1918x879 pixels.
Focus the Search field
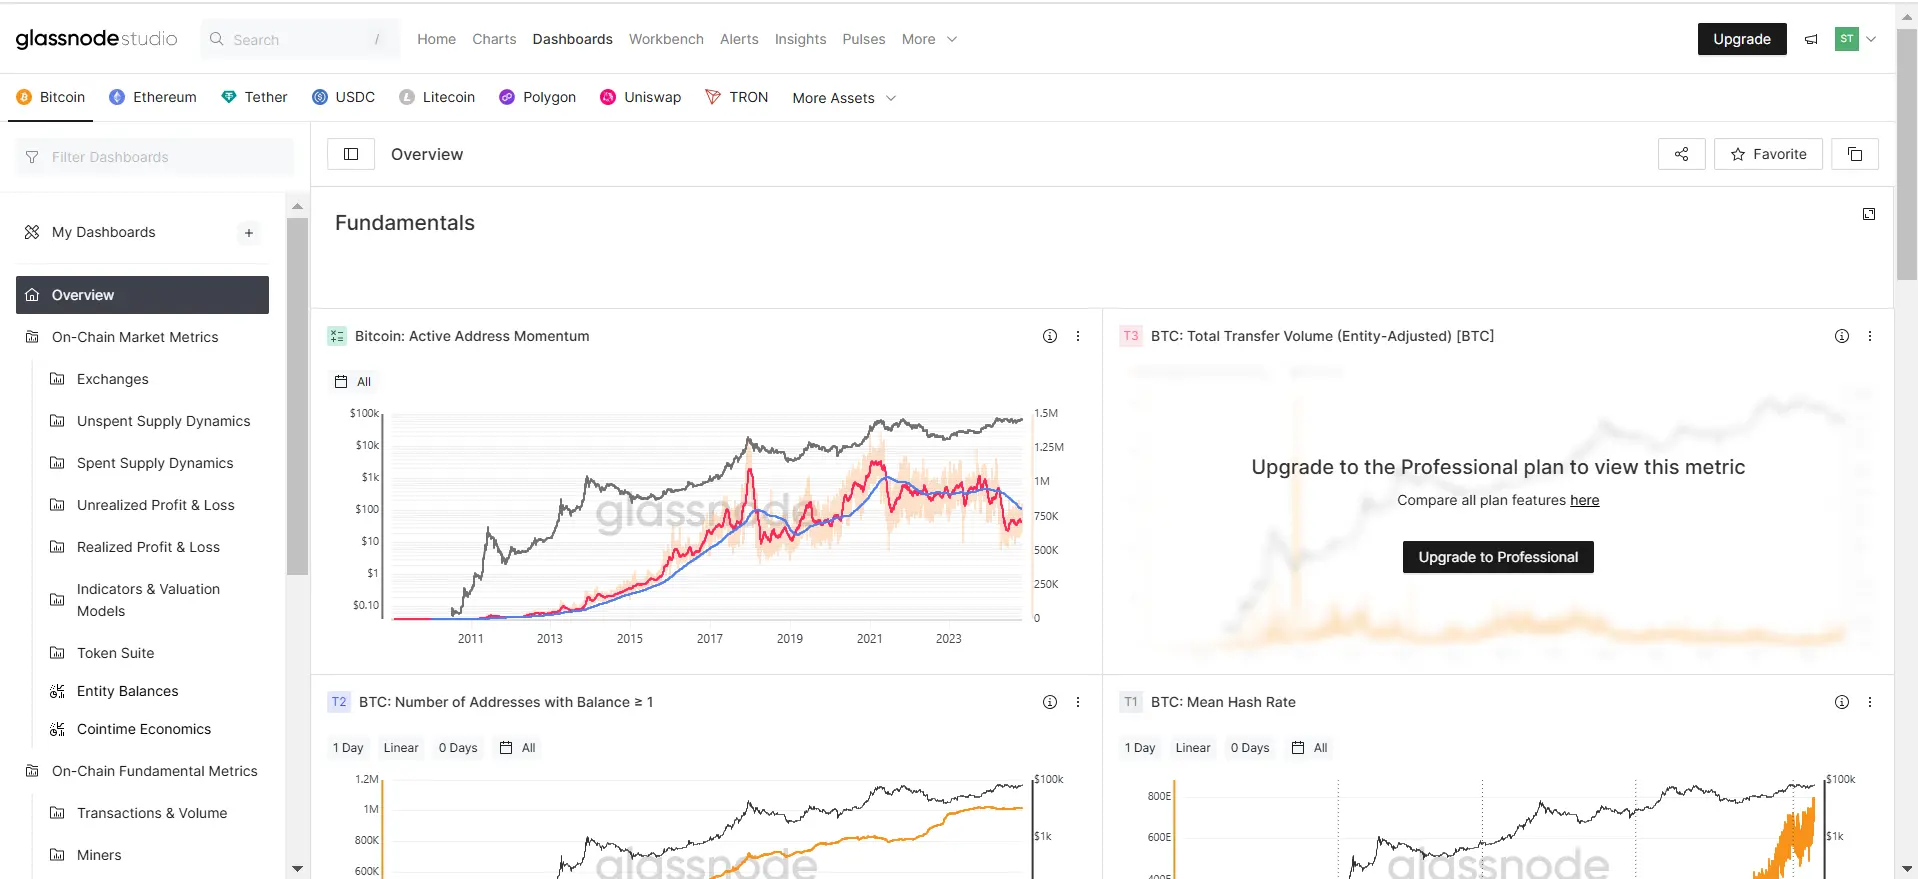[300, 39]
